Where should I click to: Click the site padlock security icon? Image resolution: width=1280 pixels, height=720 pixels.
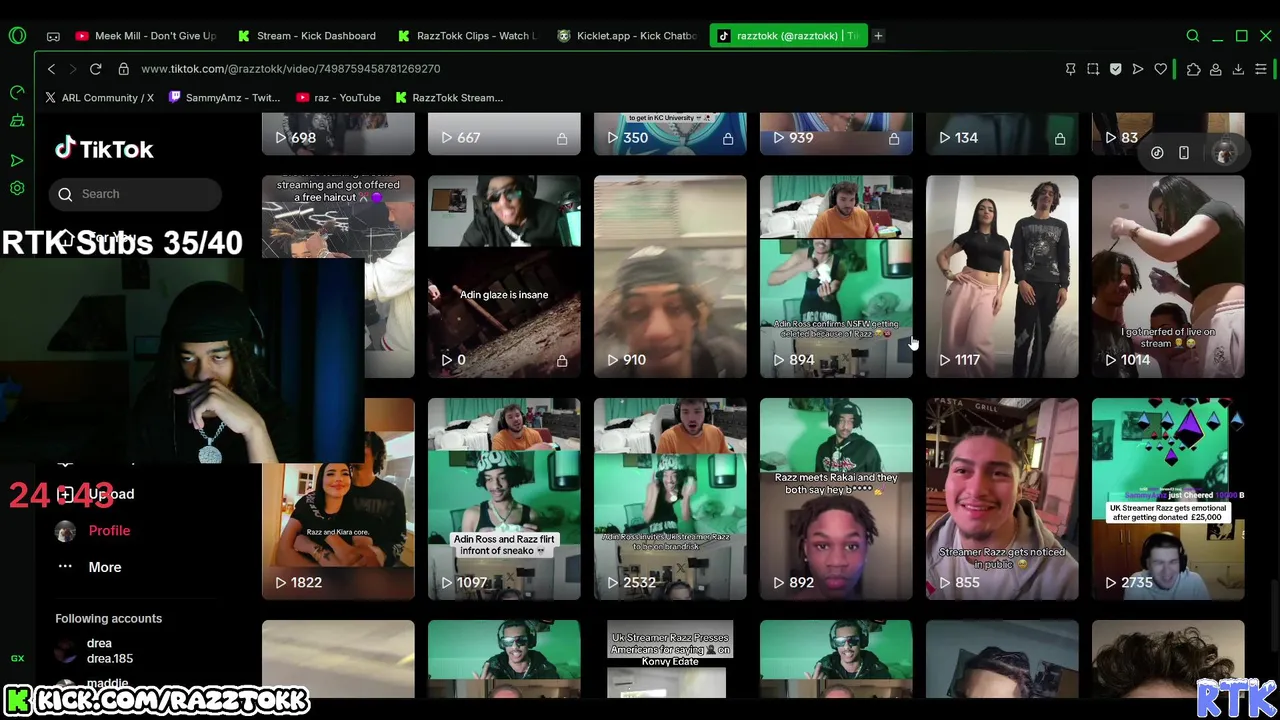123,69
